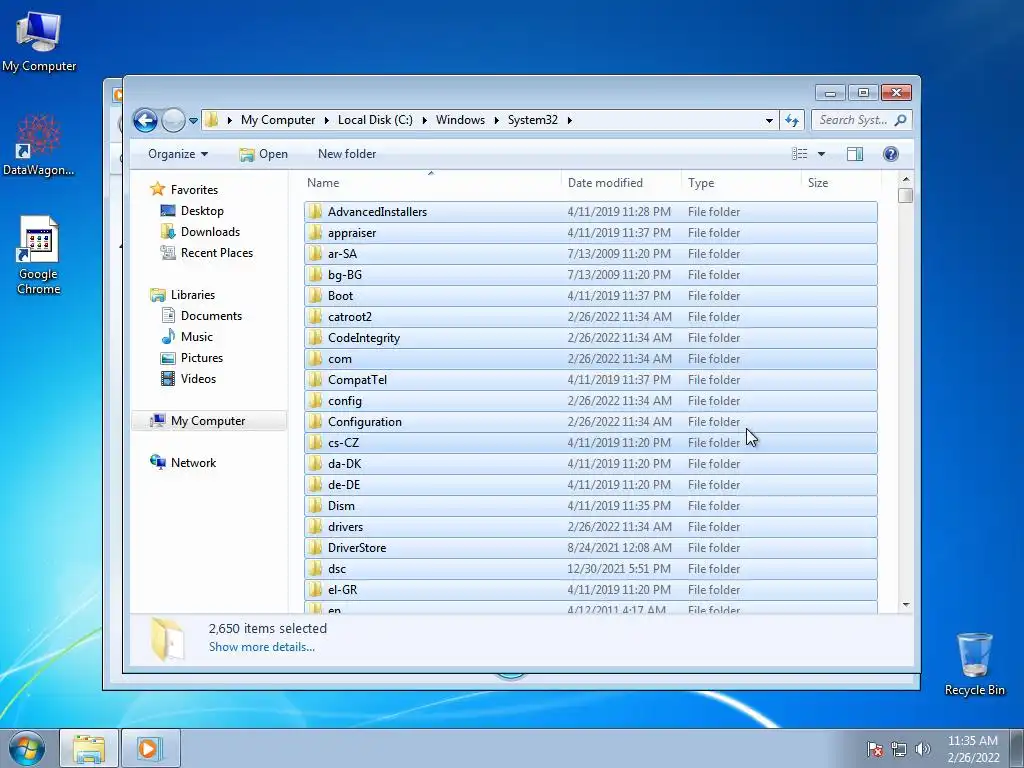Click the scroll down arrow of file list
Viewport: 1024px width, 768px height.
point(905,605)
